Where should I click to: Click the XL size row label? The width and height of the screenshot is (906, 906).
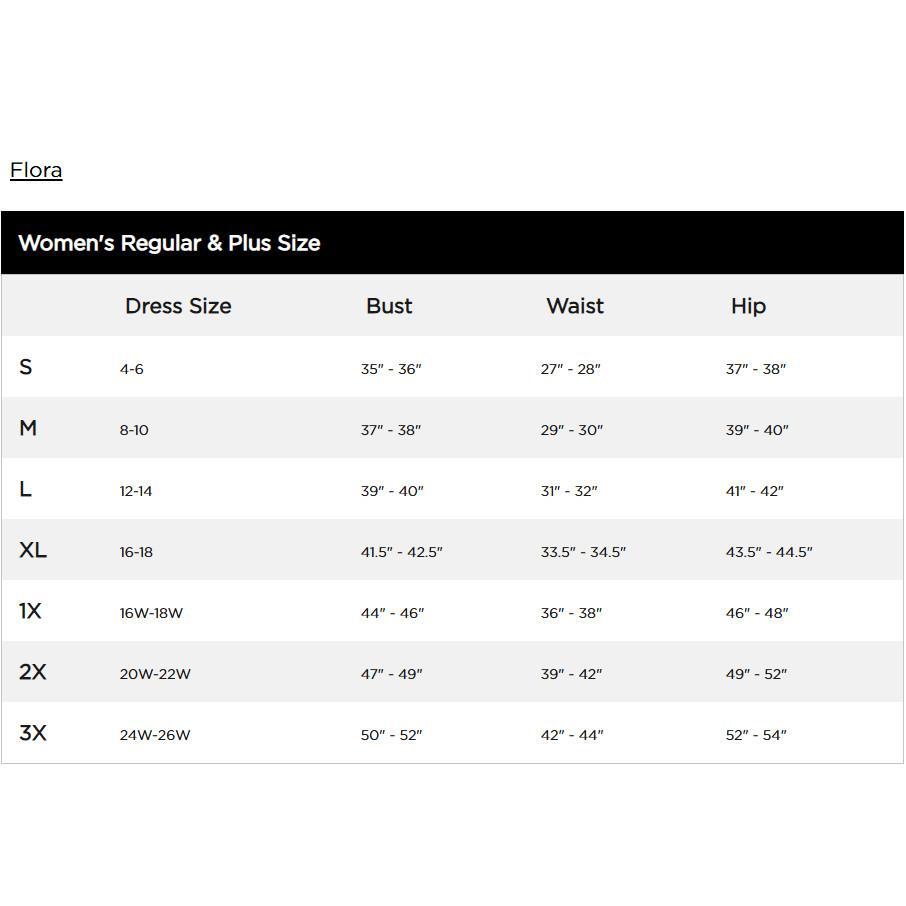point(33,550)
